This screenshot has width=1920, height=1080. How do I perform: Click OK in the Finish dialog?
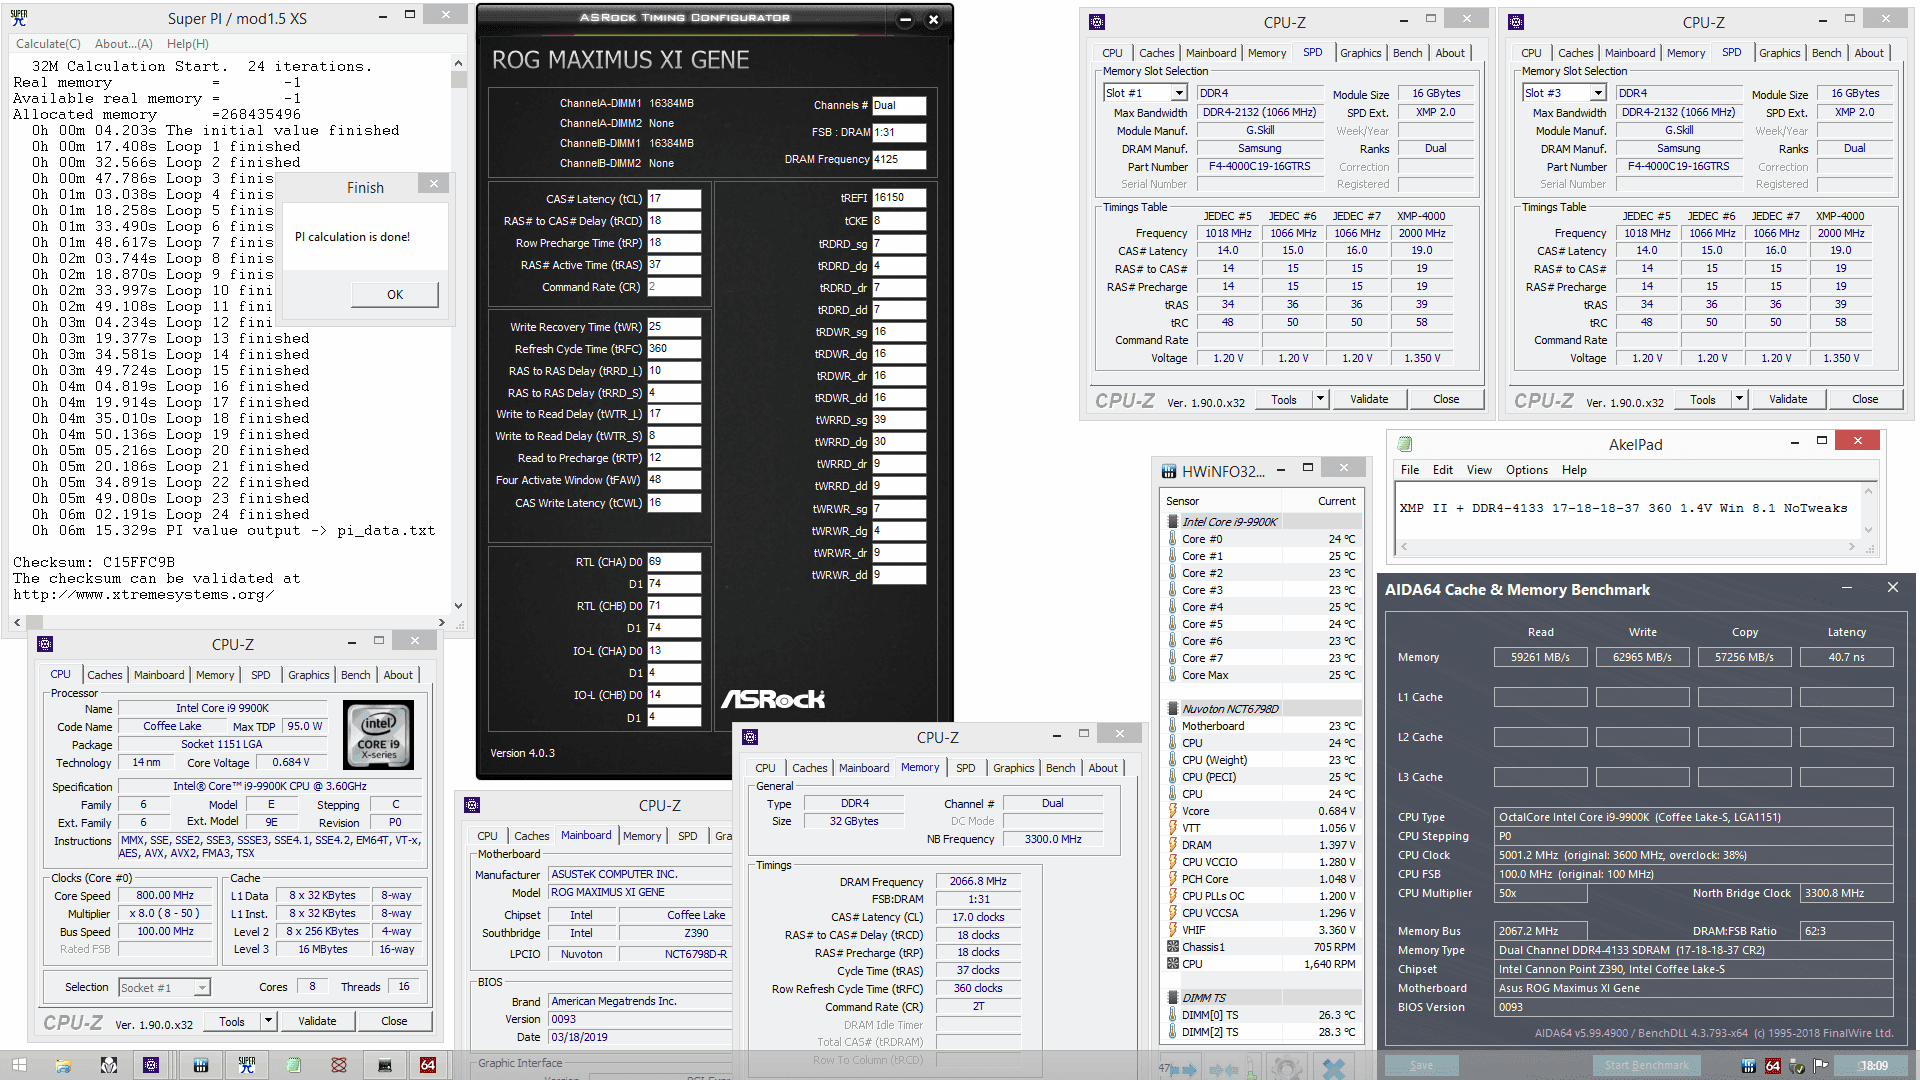click(395, 294)
